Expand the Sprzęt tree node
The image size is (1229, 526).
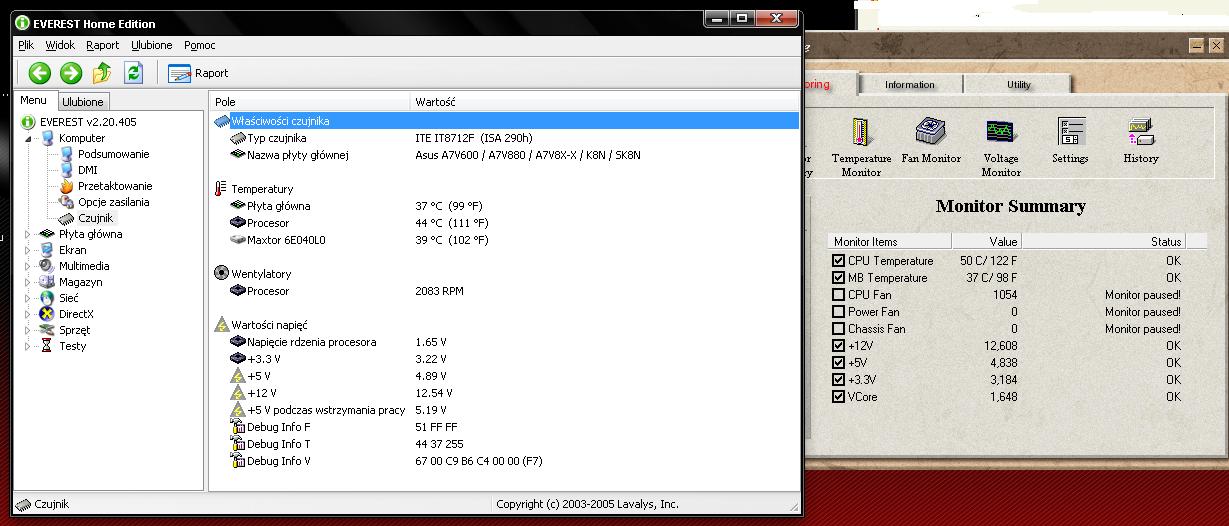[28, 330]
